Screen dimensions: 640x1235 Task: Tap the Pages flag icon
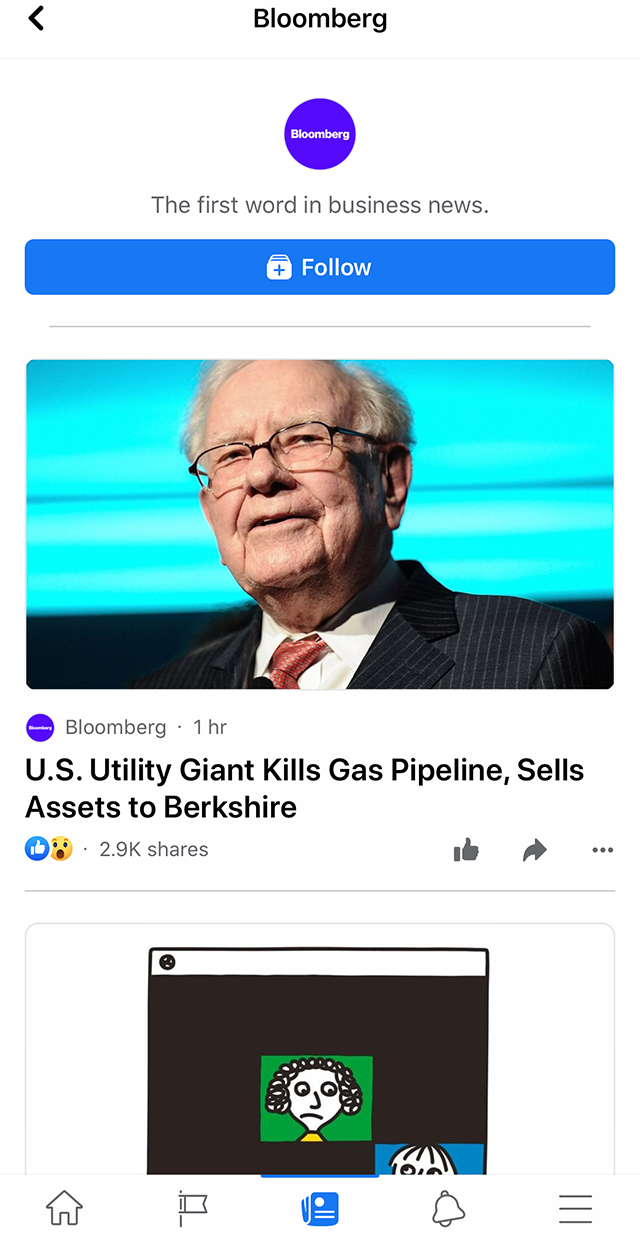pyautogui.click(x=192, y=1207)
